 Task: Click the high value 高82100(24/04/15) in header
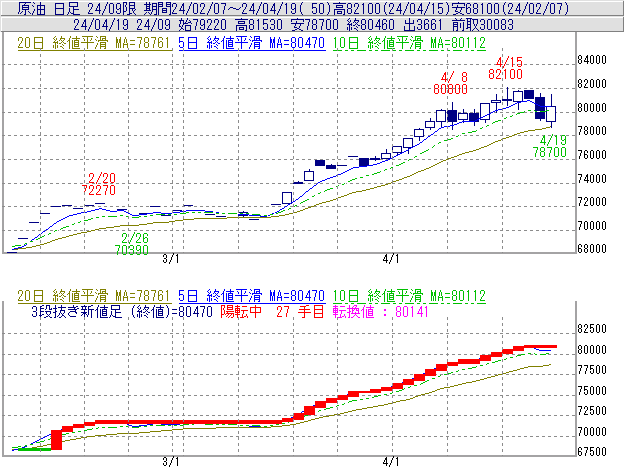click(x=391, y=8)
